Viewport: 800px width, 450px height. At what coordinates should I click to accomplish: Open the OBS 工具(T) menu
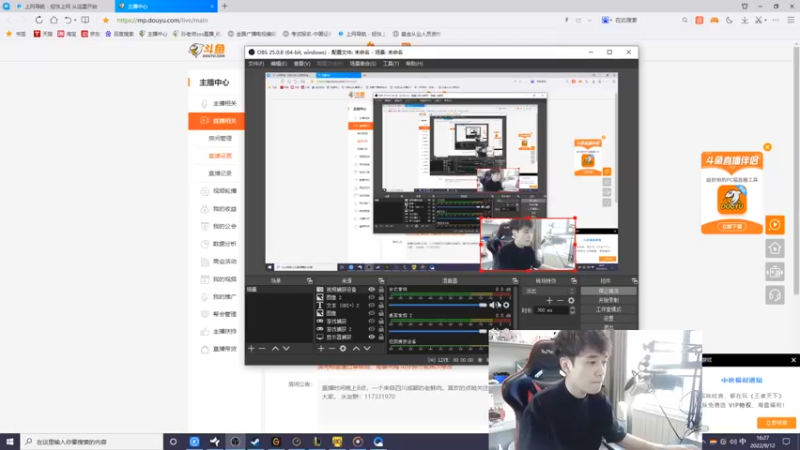pos(391,64)
